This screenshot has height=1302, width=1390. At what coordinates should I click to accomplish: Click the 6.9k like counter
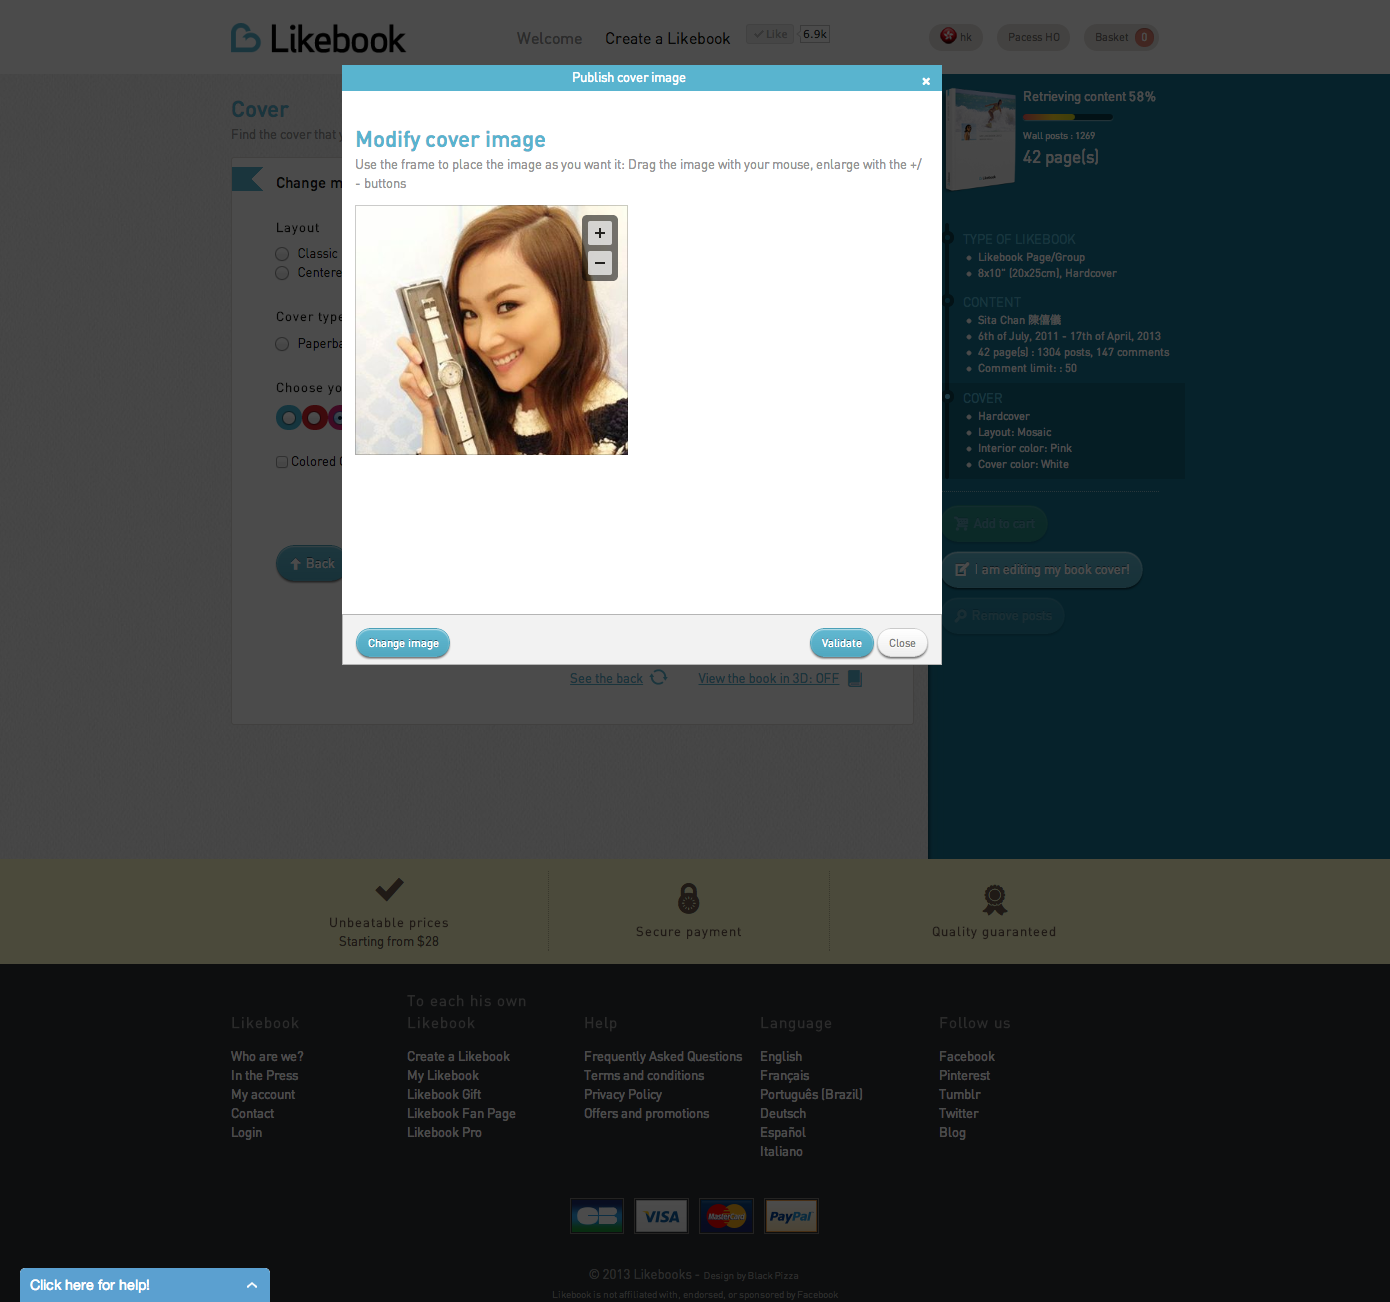815,34
